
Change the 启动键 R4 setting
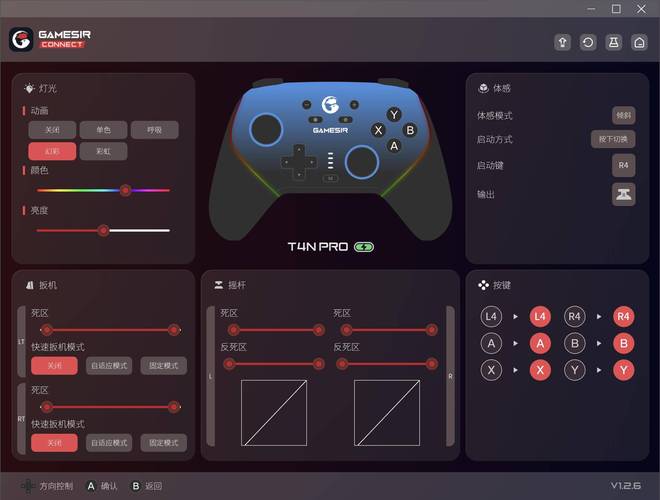coord(623,165)
